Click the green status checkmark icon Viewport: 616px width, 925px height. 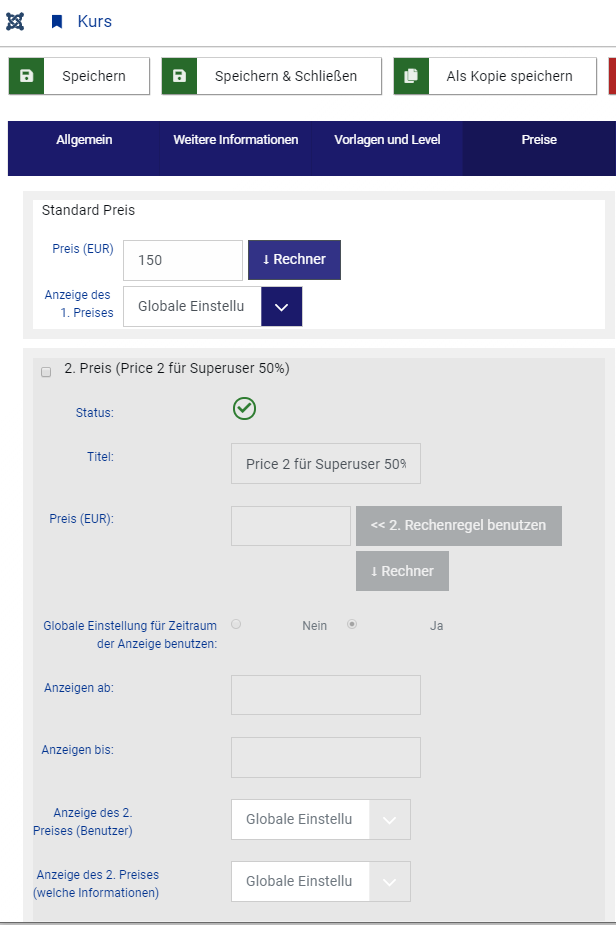tap(244, 408)
